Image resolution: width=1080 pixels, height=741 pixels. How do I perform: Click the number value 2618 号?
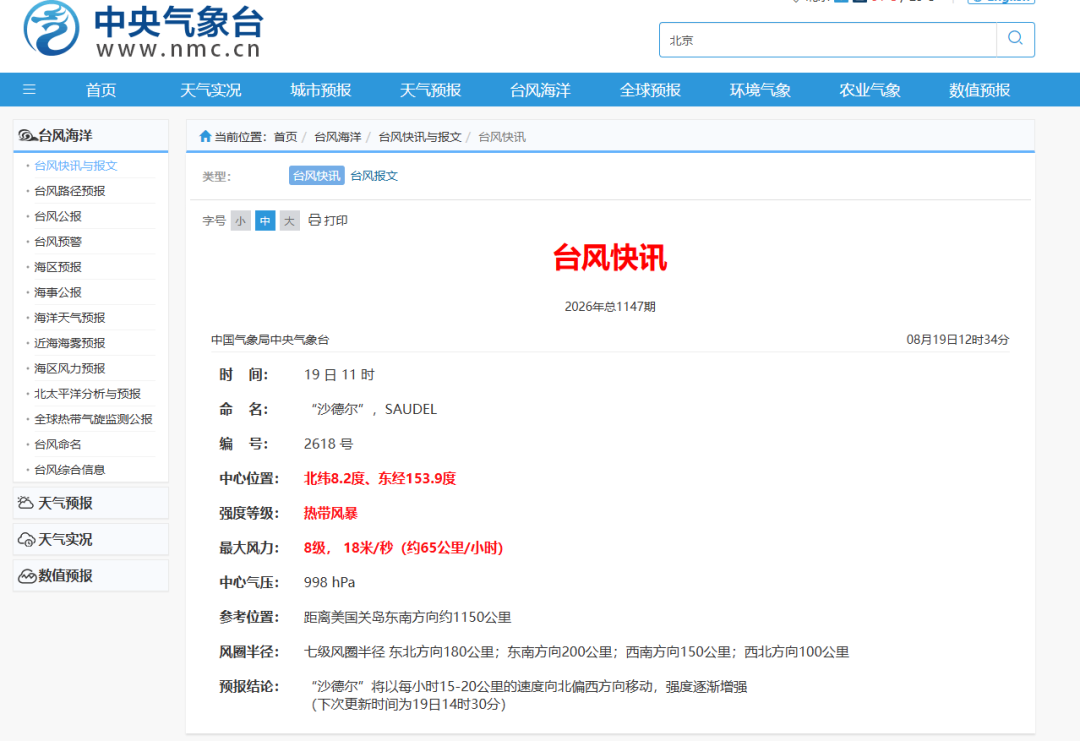(x=329, y=444)
